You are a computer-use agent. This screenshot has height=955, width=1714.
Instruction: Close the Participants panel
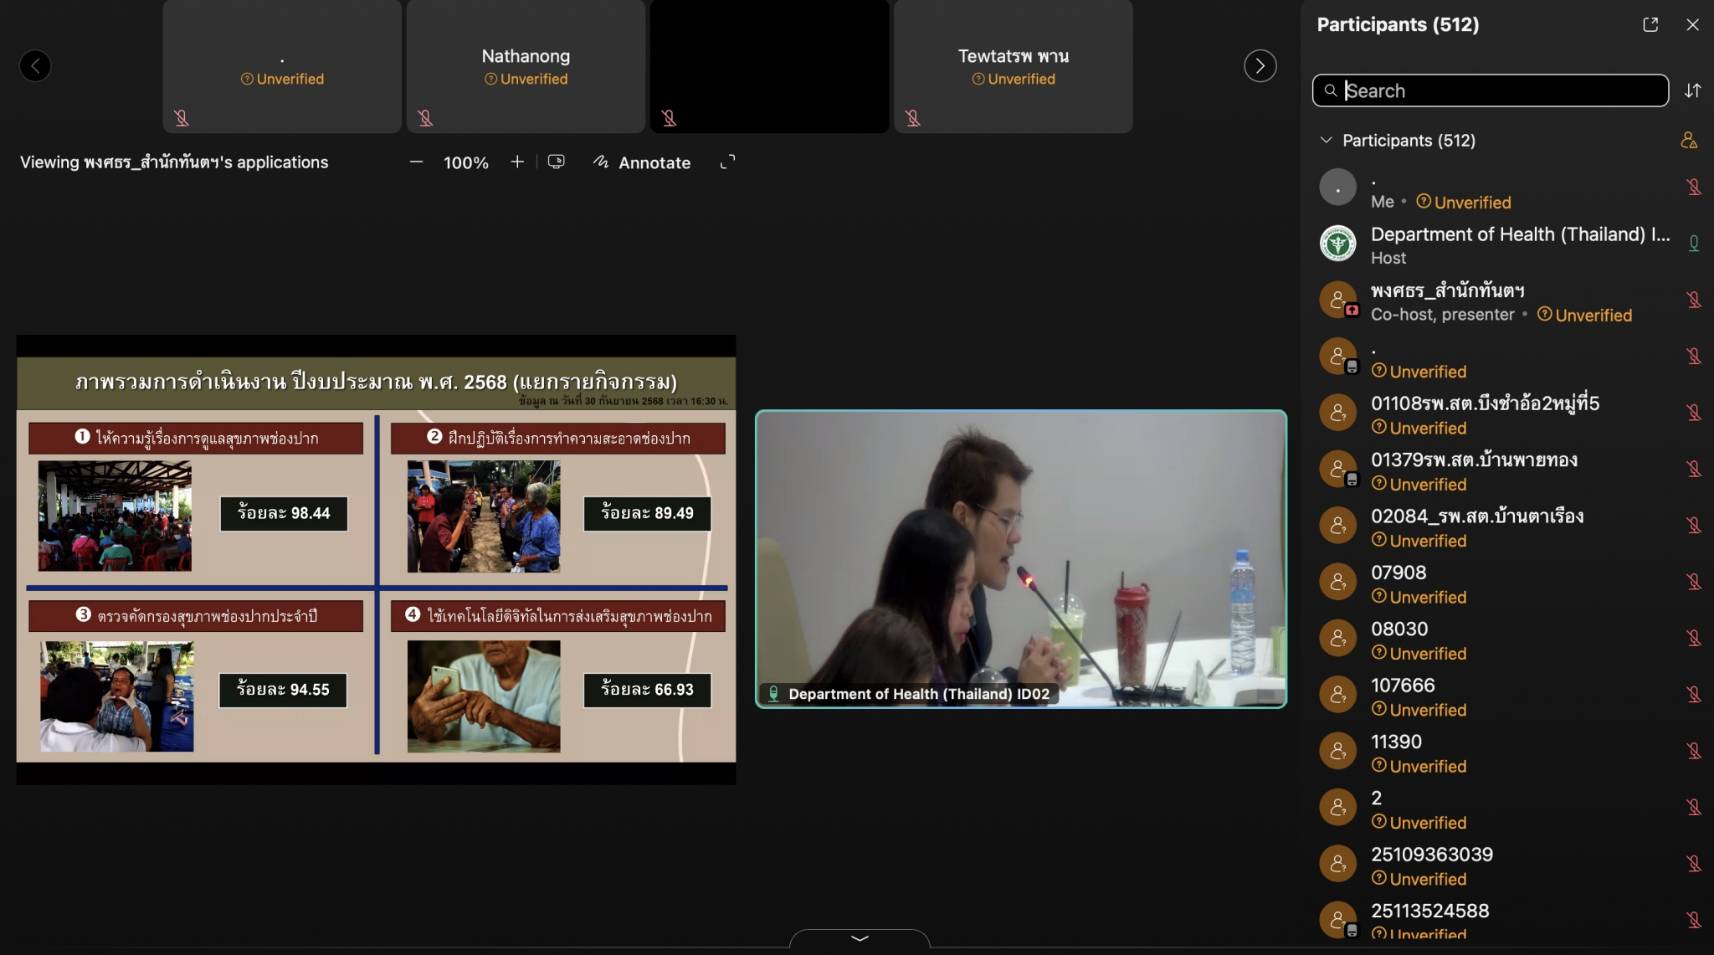pyautogui.click(x=1692, y=25)
